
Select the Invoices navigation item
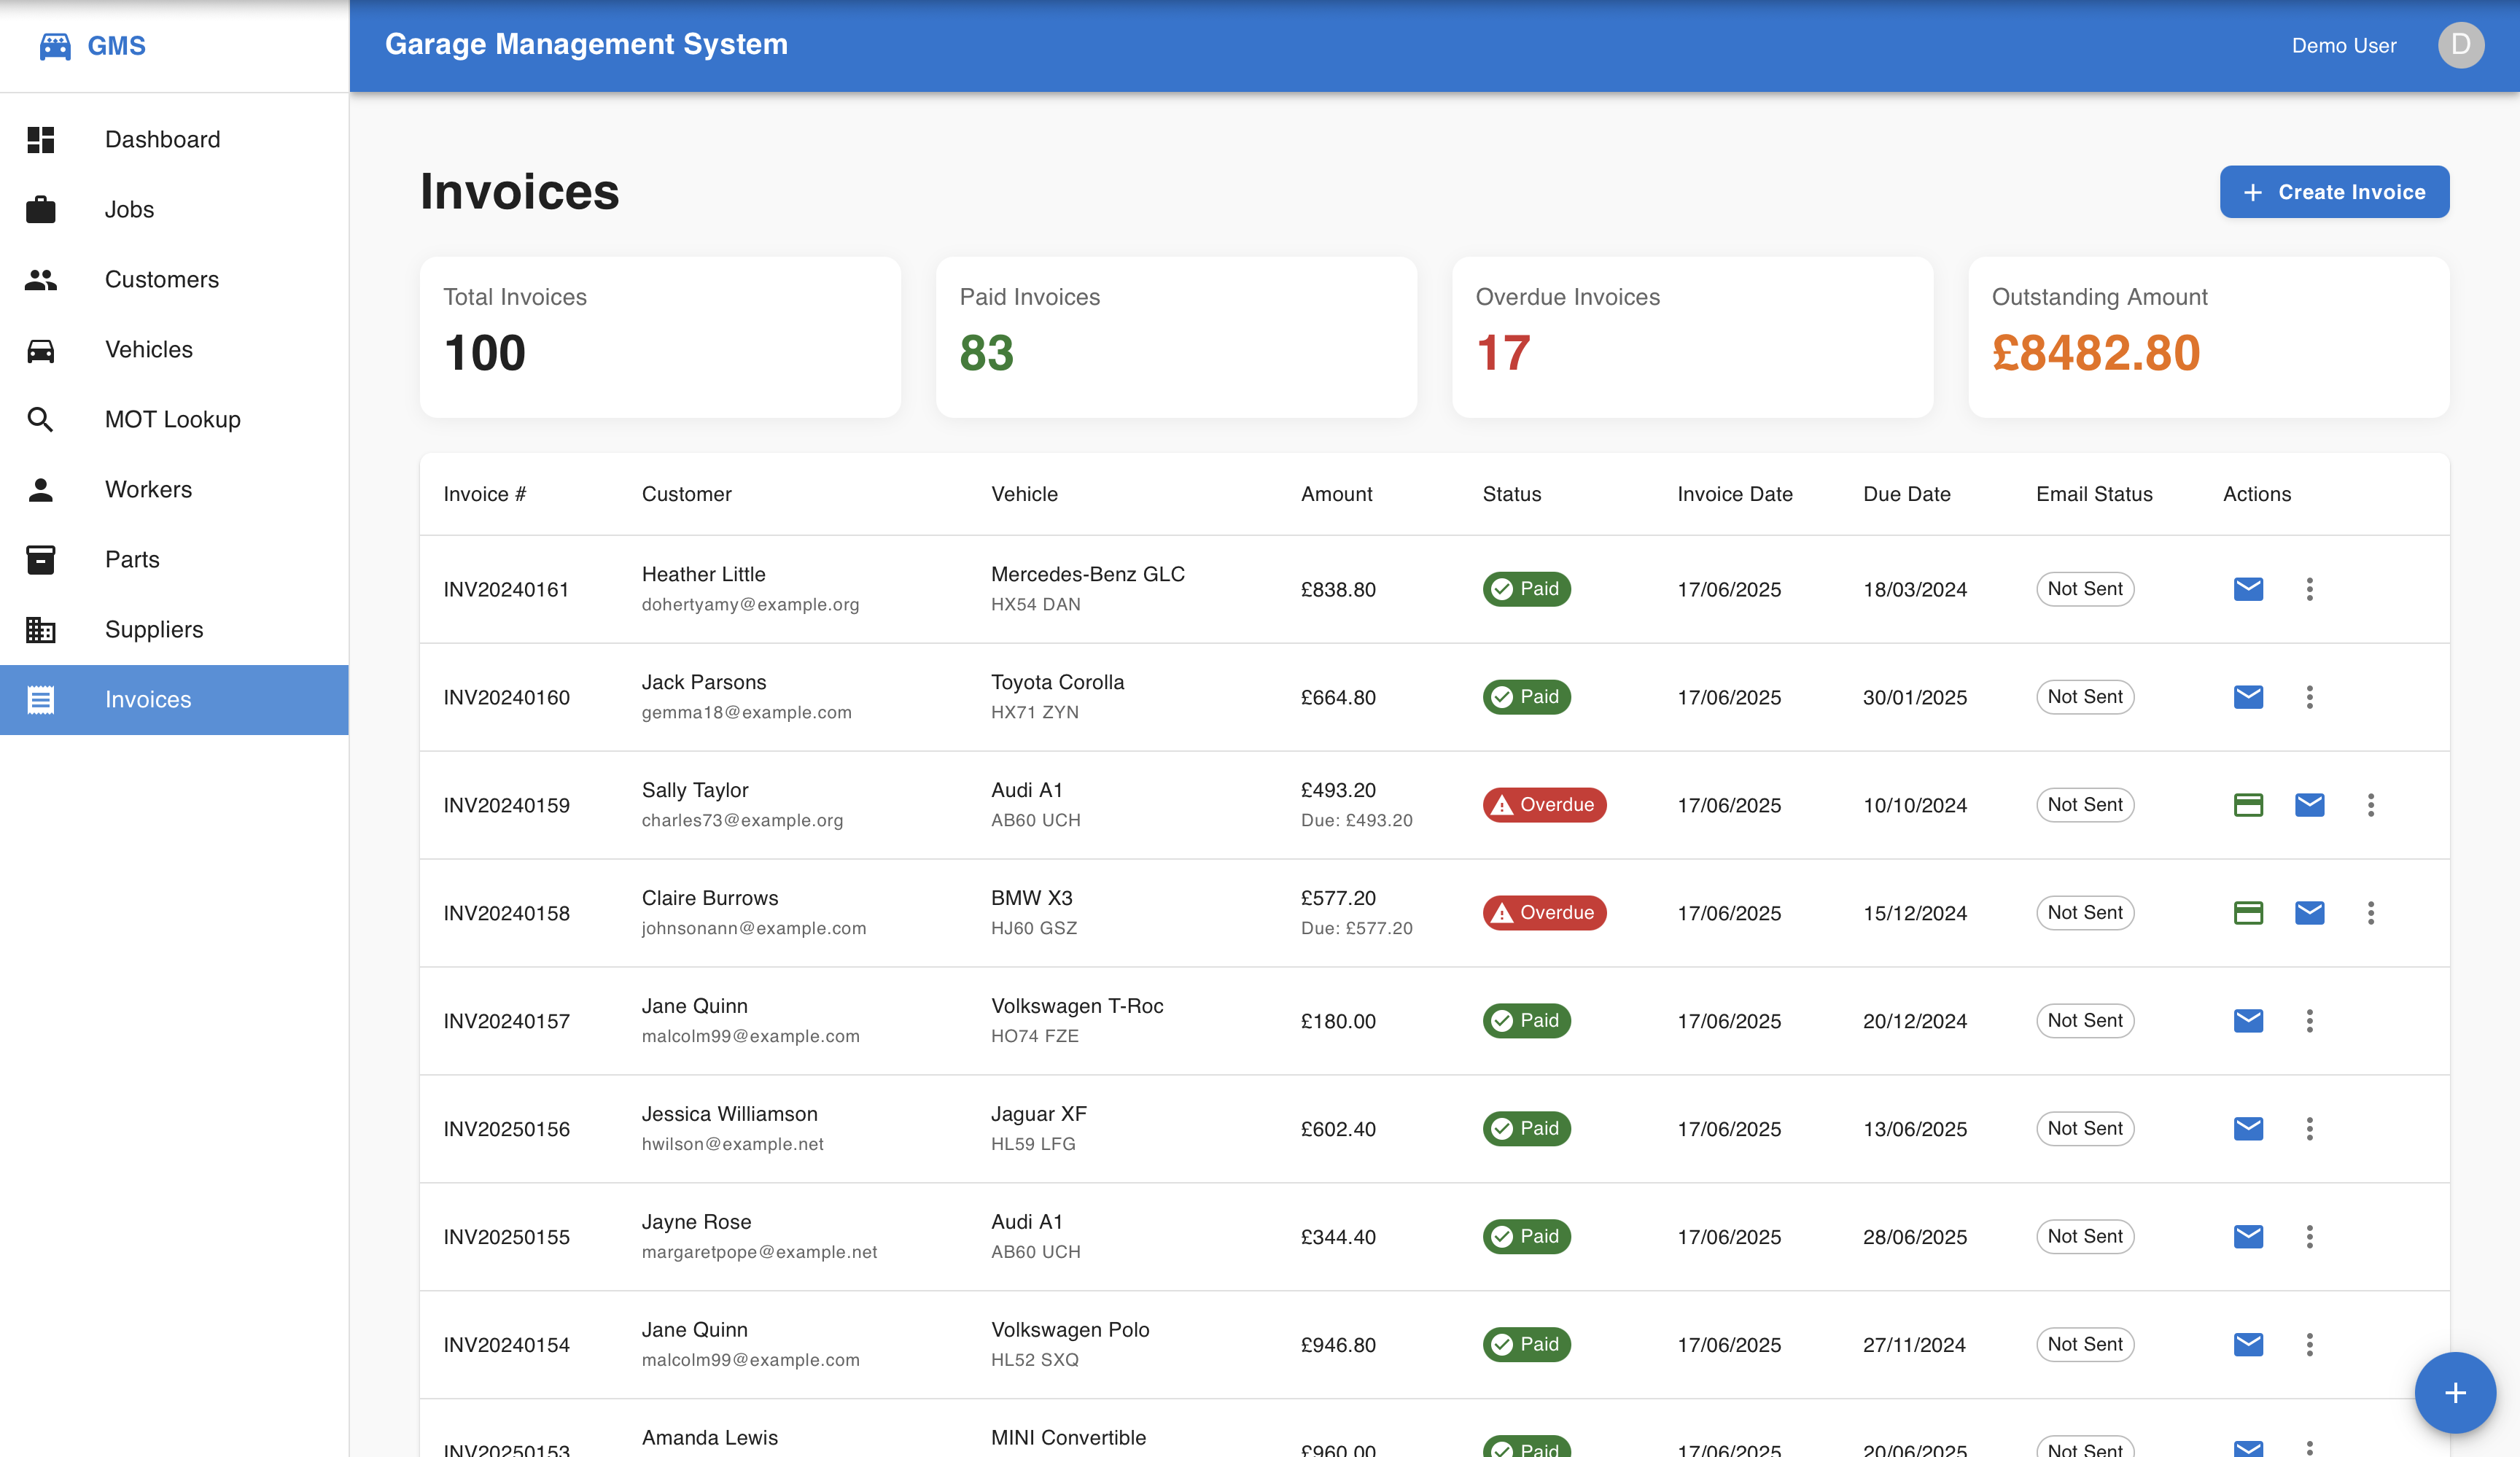tap(148, 699)
